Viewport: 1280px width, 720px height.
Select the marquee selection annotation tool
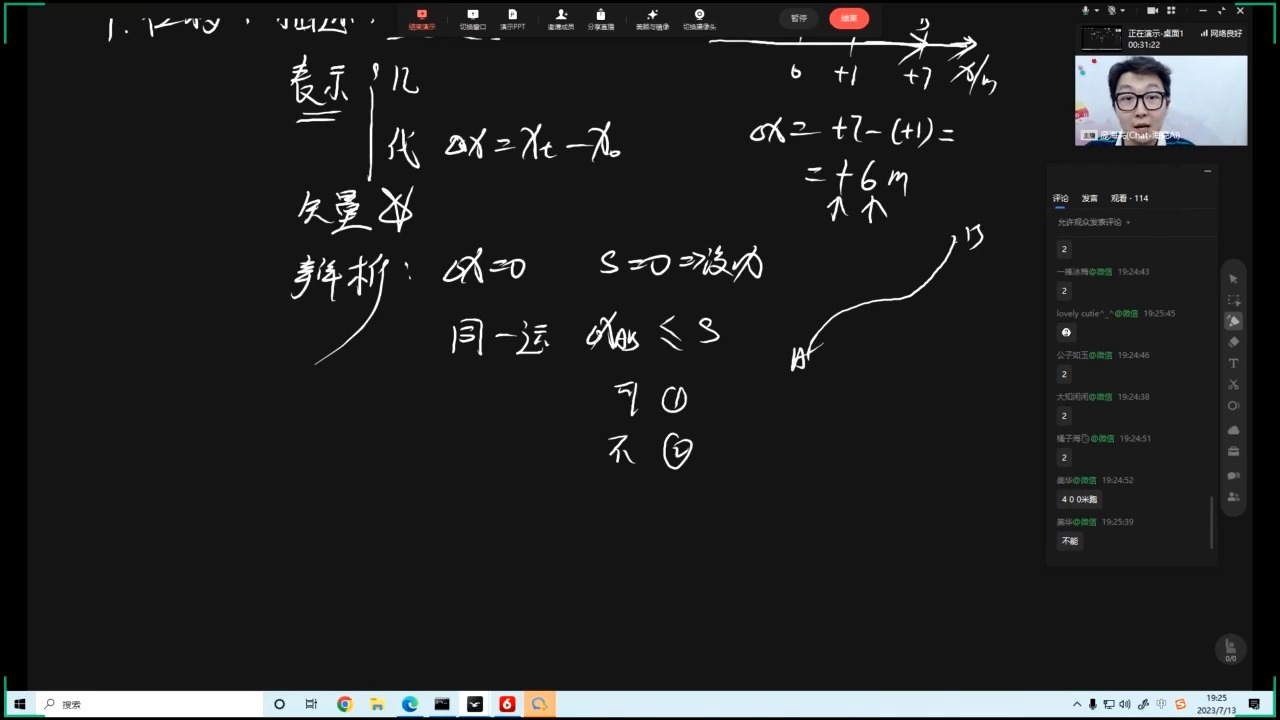(x=1233, y=300)
